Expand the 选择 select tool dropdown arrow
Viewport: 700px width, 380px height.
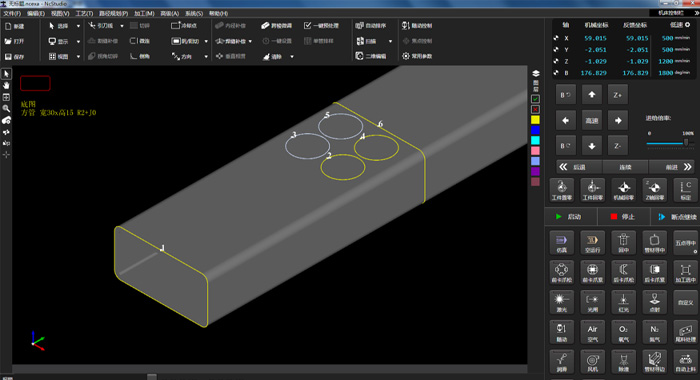[78, 26]
